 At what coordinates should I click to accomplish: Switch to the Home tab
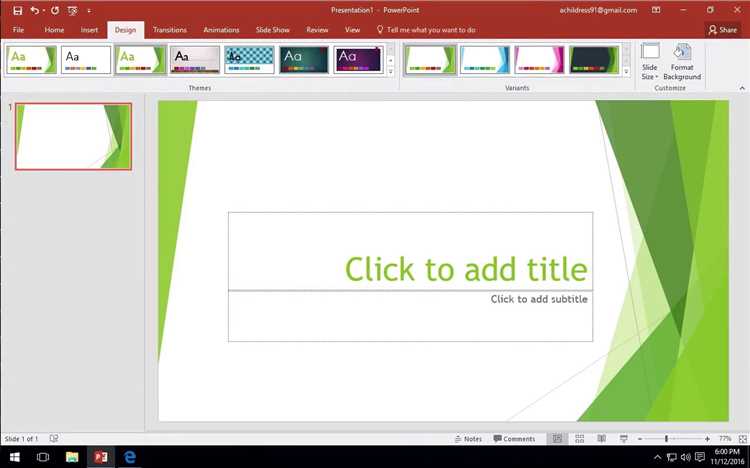pyautogui.click(x=54, y=30)
